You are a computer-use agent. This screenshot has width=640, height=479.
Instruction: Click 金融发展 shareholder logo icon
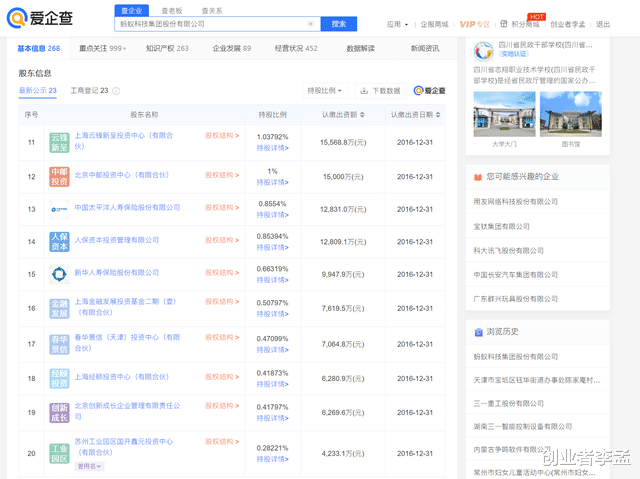pyautogui.click(x=59, y=308)
